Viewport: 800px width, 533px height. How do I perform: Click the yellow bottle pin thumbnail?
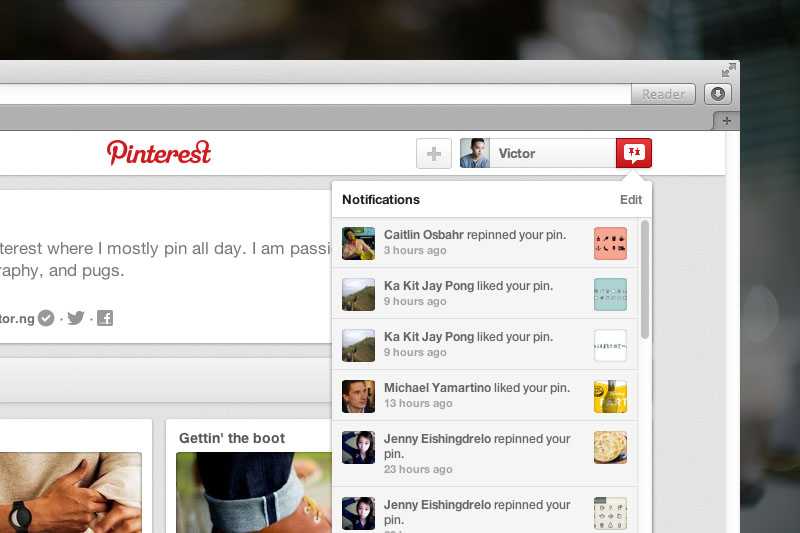[610, 396]
